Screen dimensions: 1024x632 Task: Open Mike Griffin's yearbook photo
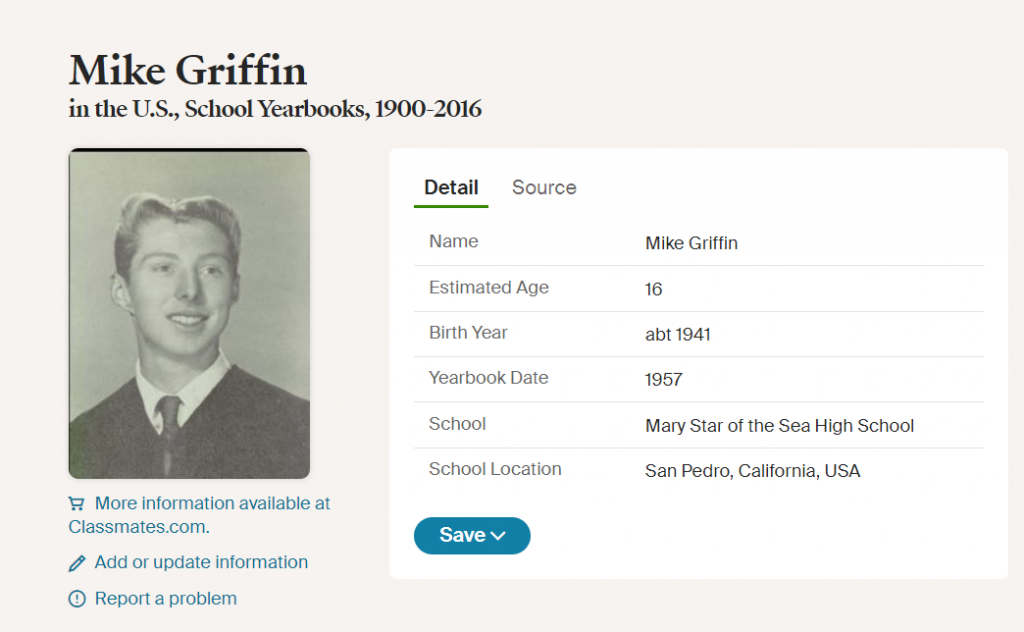189,313
